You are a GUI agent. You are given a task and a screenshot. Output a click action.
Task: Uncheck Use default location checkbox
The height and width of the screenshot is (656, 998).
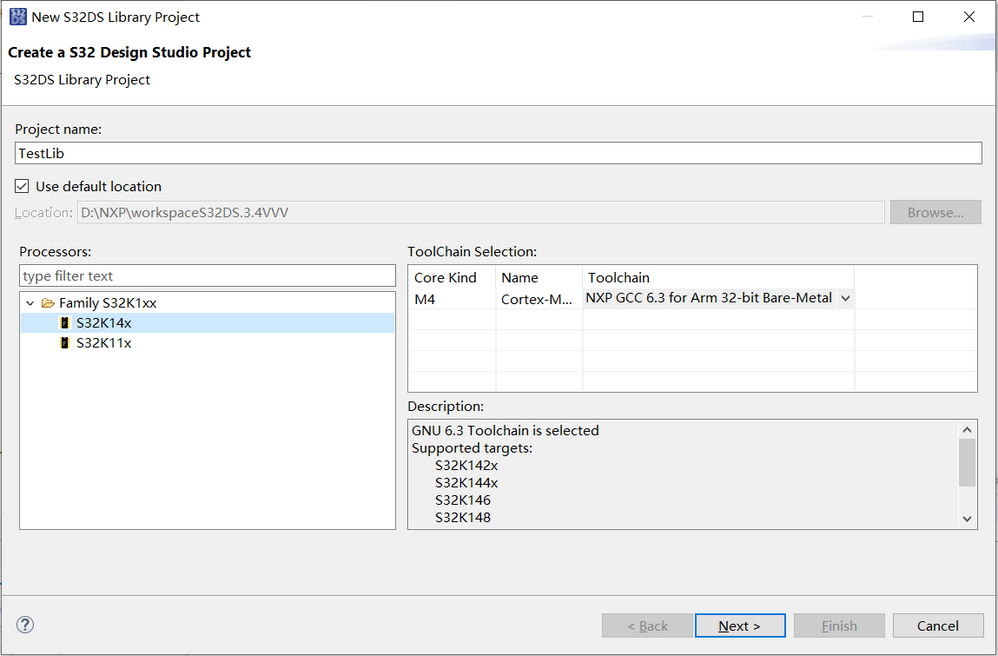click(x=23, y=187)
